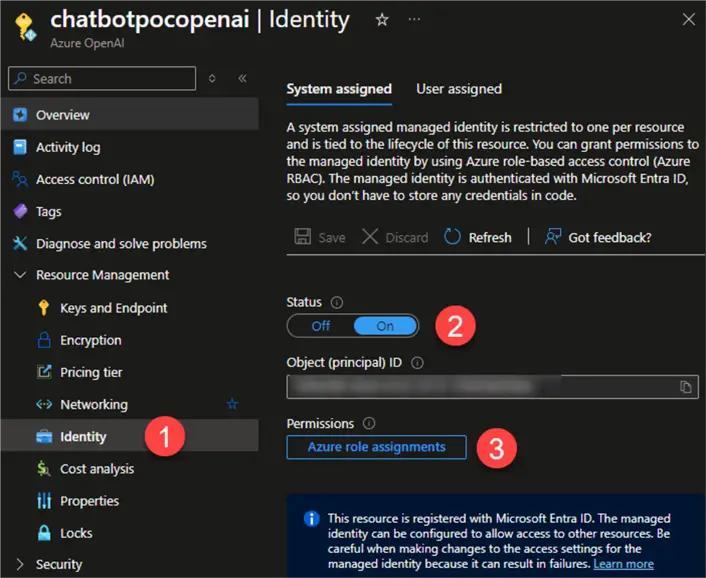706x578 pixels.
Task: Click the Tags icon in sidebar
Action: click(20, 211)
